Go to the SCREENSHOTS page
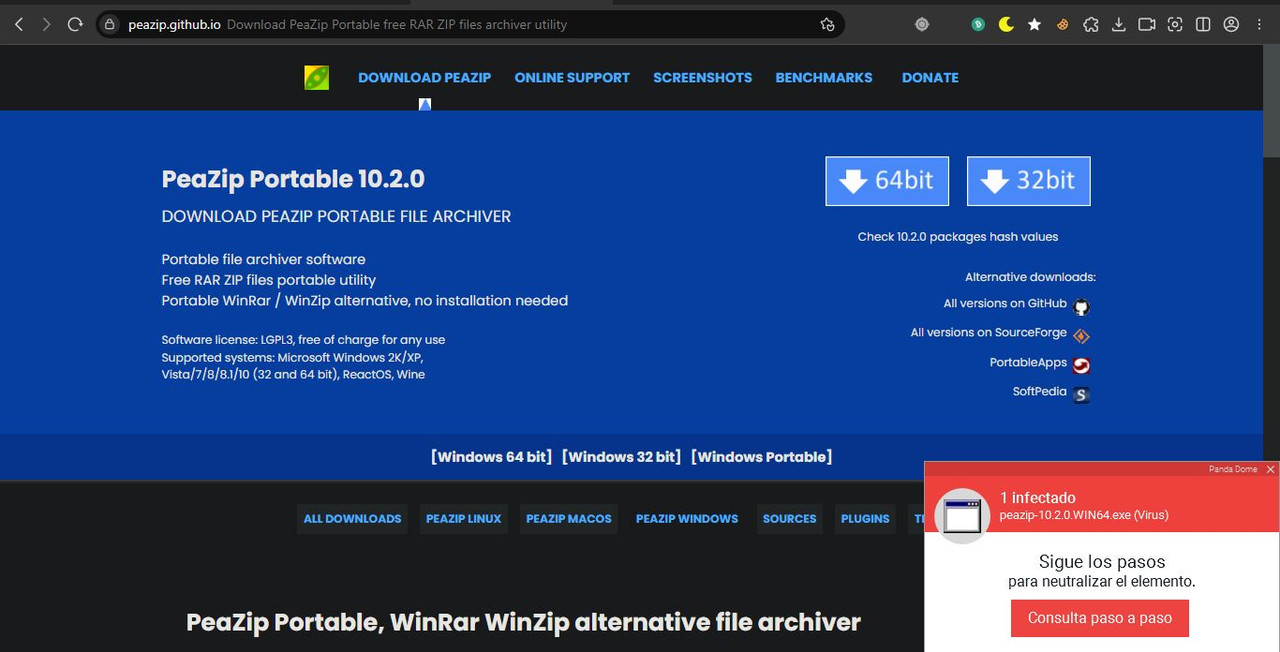The width and height of the screenshot is (1280, 652). (x=702, y=77)
